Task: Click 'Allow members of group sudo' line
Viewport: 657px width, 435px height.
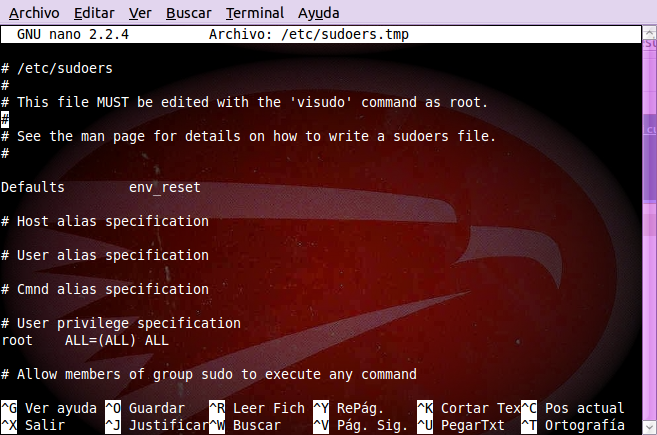Action: coord(209,374)
